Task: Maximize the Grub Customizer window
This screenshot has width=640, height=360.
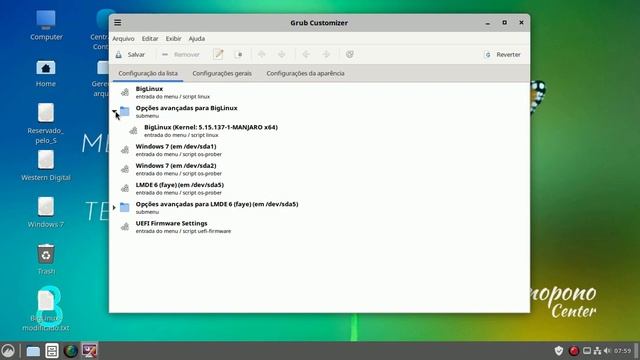Action: point(504,22)
